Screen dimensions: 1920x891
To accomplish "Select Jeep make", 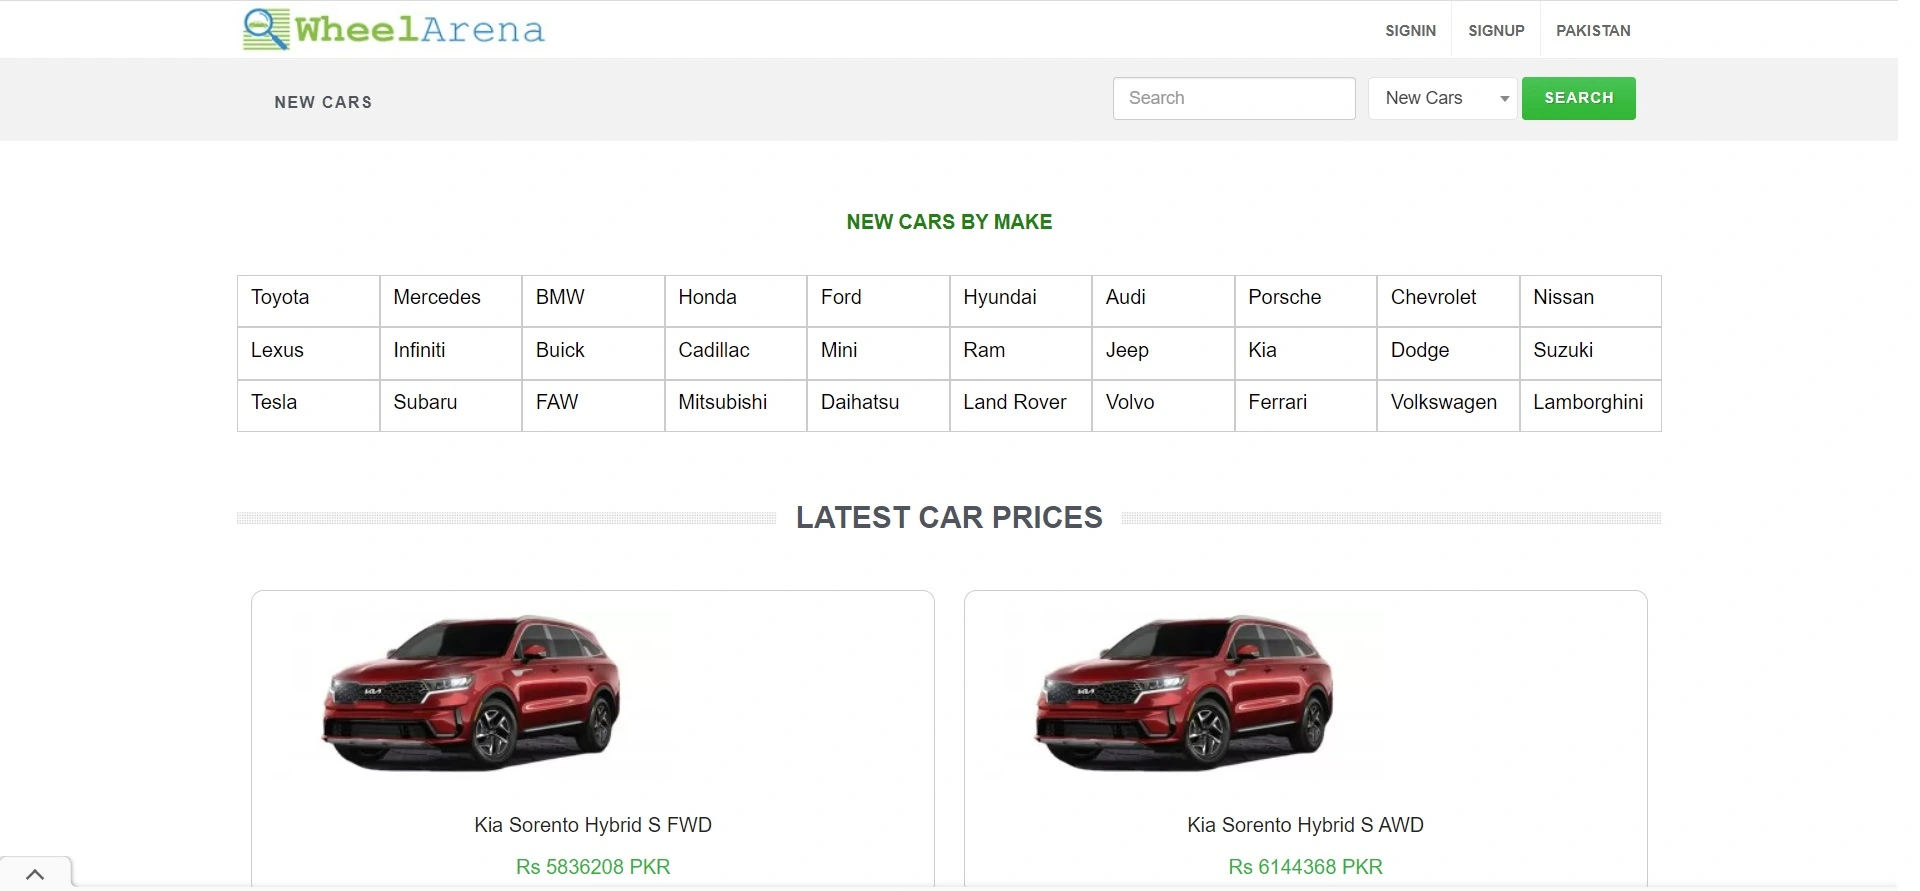I will pyautogui.click(x=1127, y=350).
